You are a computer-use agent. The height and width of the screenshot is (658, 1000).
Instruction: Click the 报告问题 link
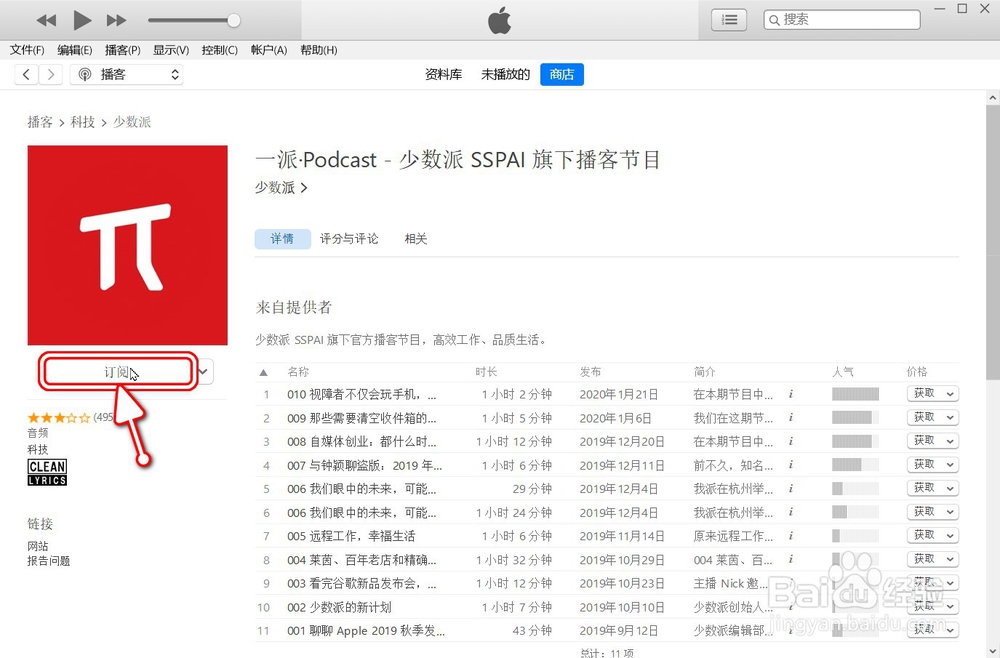point(48,561)
